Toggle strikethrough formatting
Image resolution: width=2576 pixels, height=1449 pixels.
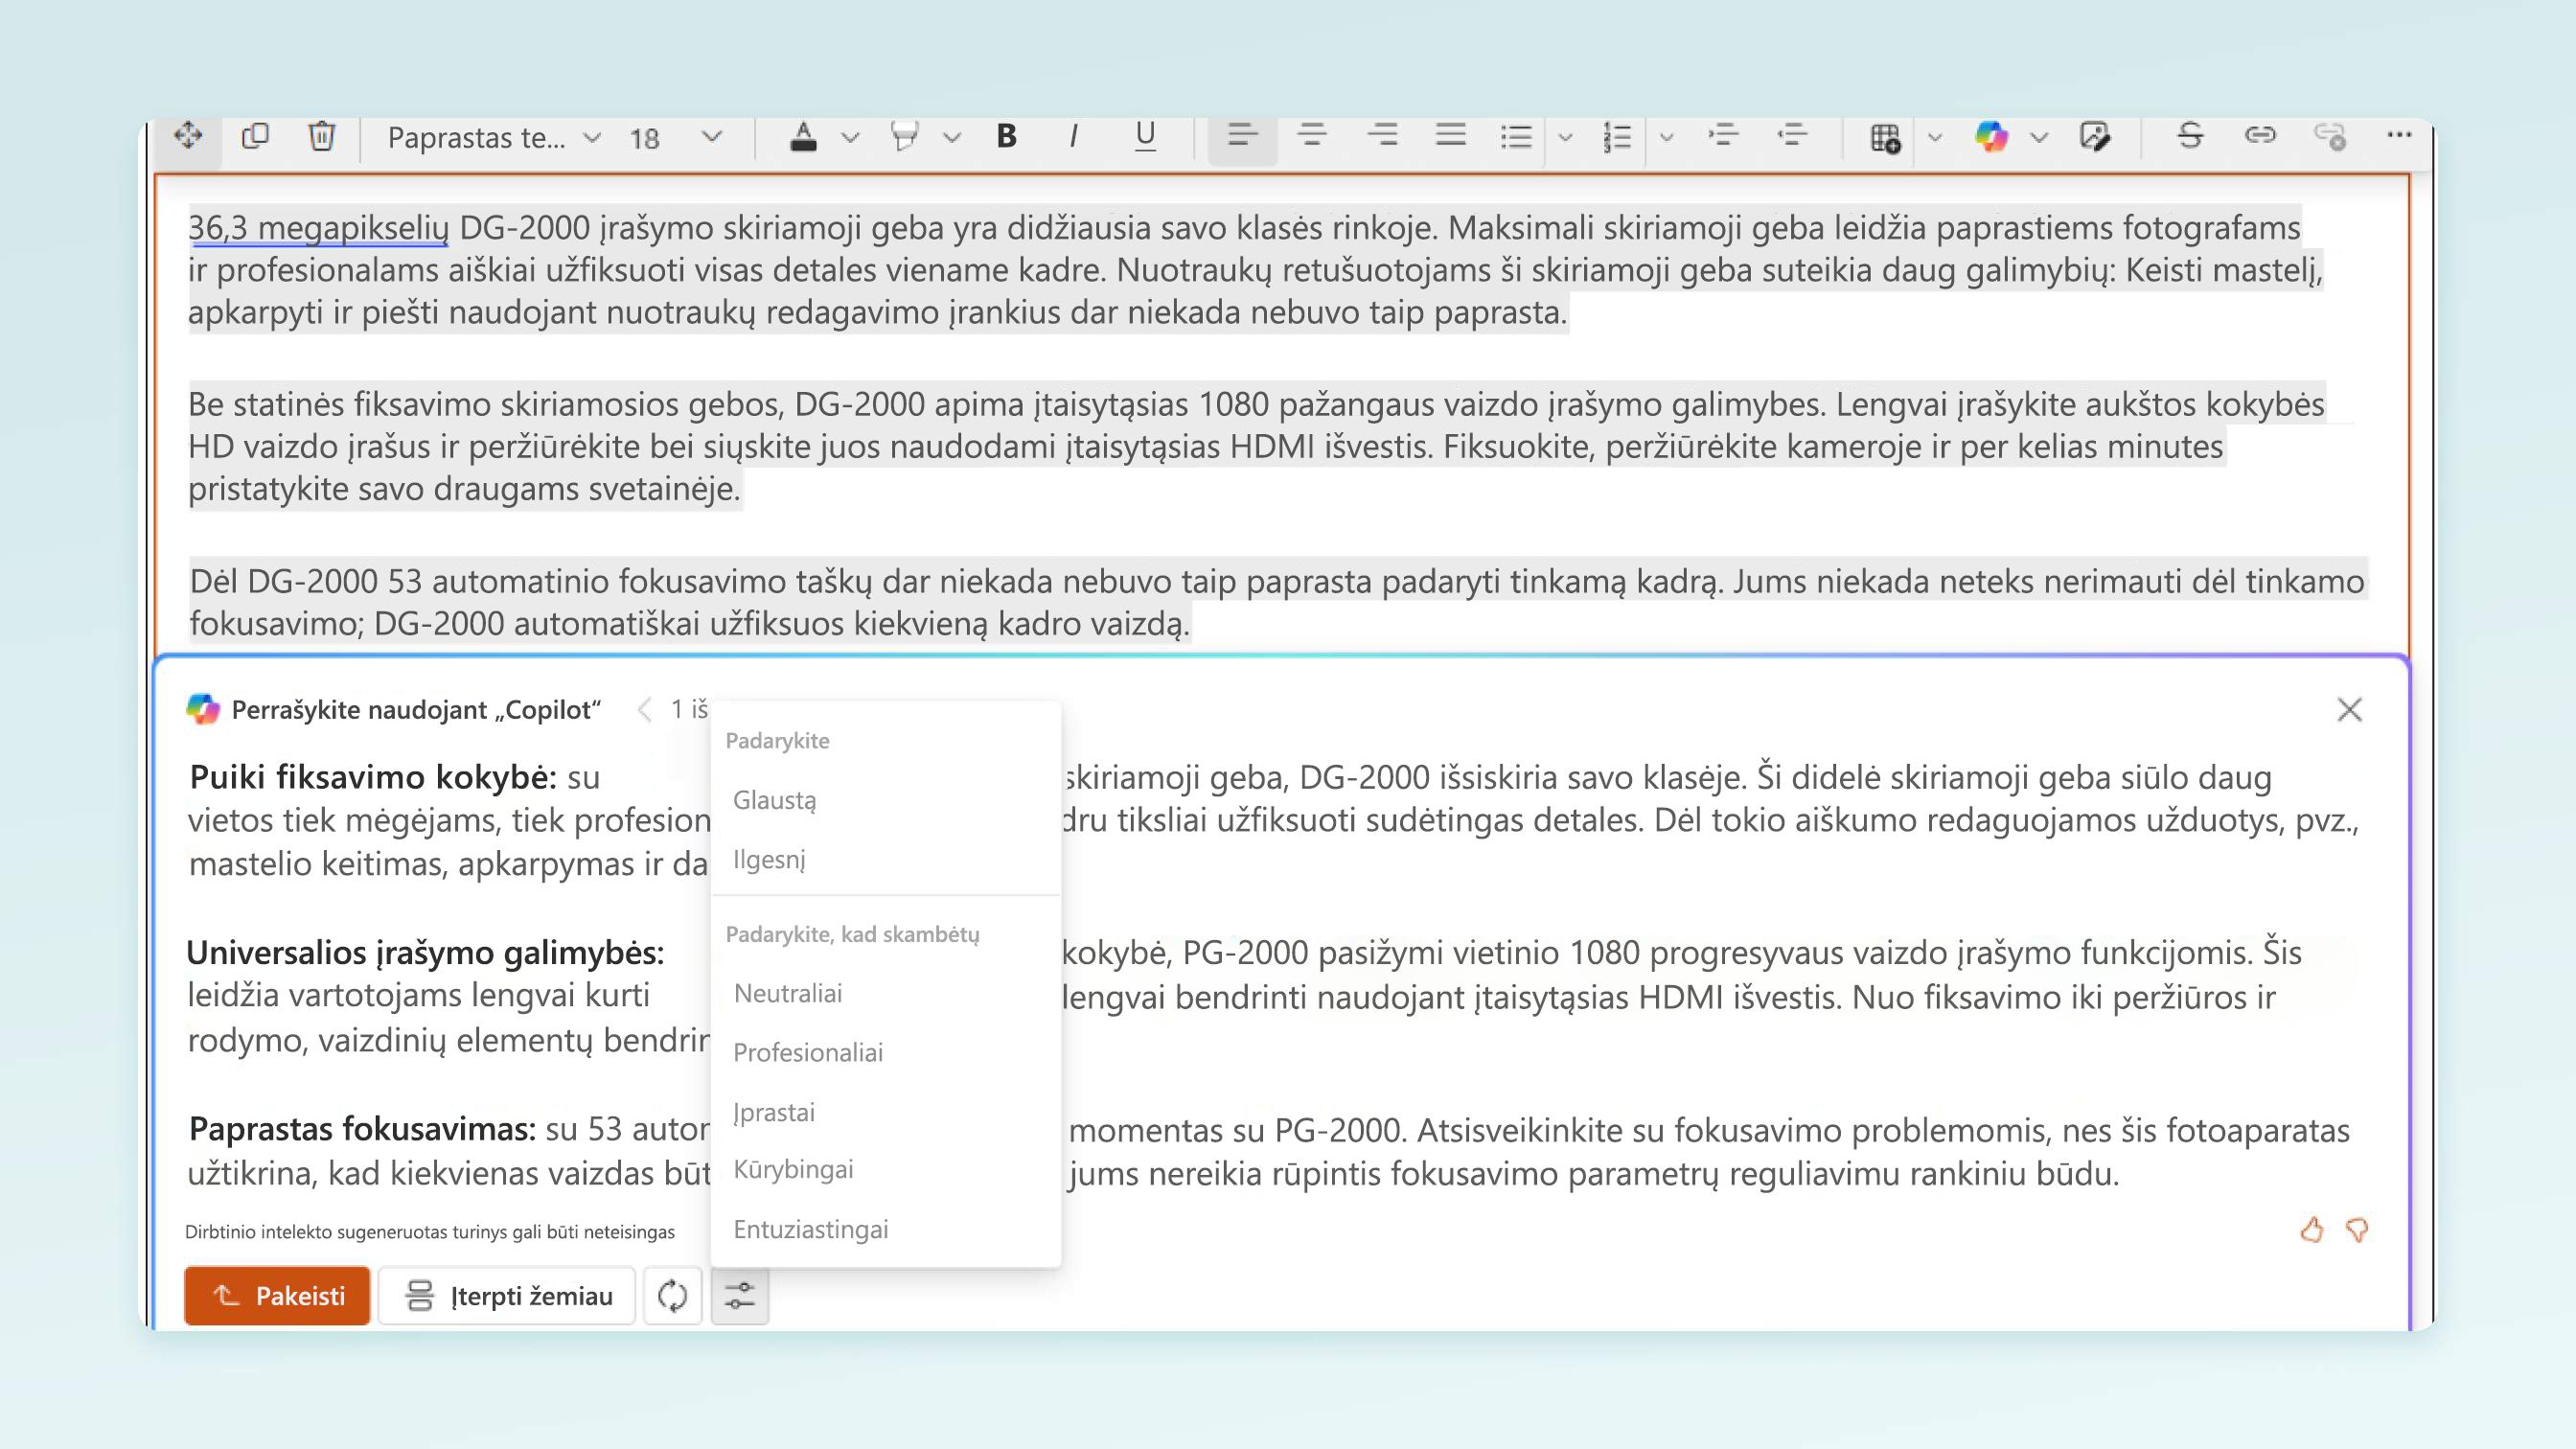coord(2190,135)
